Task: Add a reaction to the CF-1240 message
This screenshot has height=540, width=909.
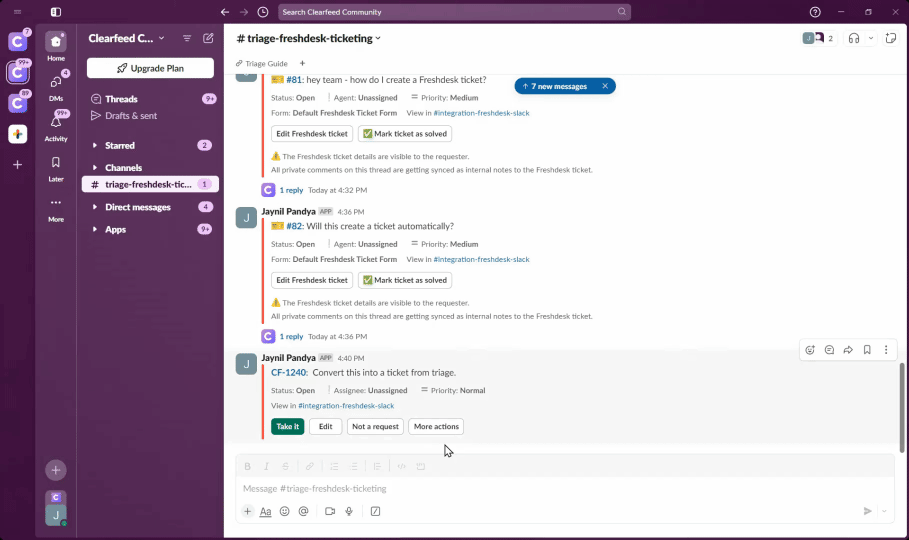Action: click(810, 350)
